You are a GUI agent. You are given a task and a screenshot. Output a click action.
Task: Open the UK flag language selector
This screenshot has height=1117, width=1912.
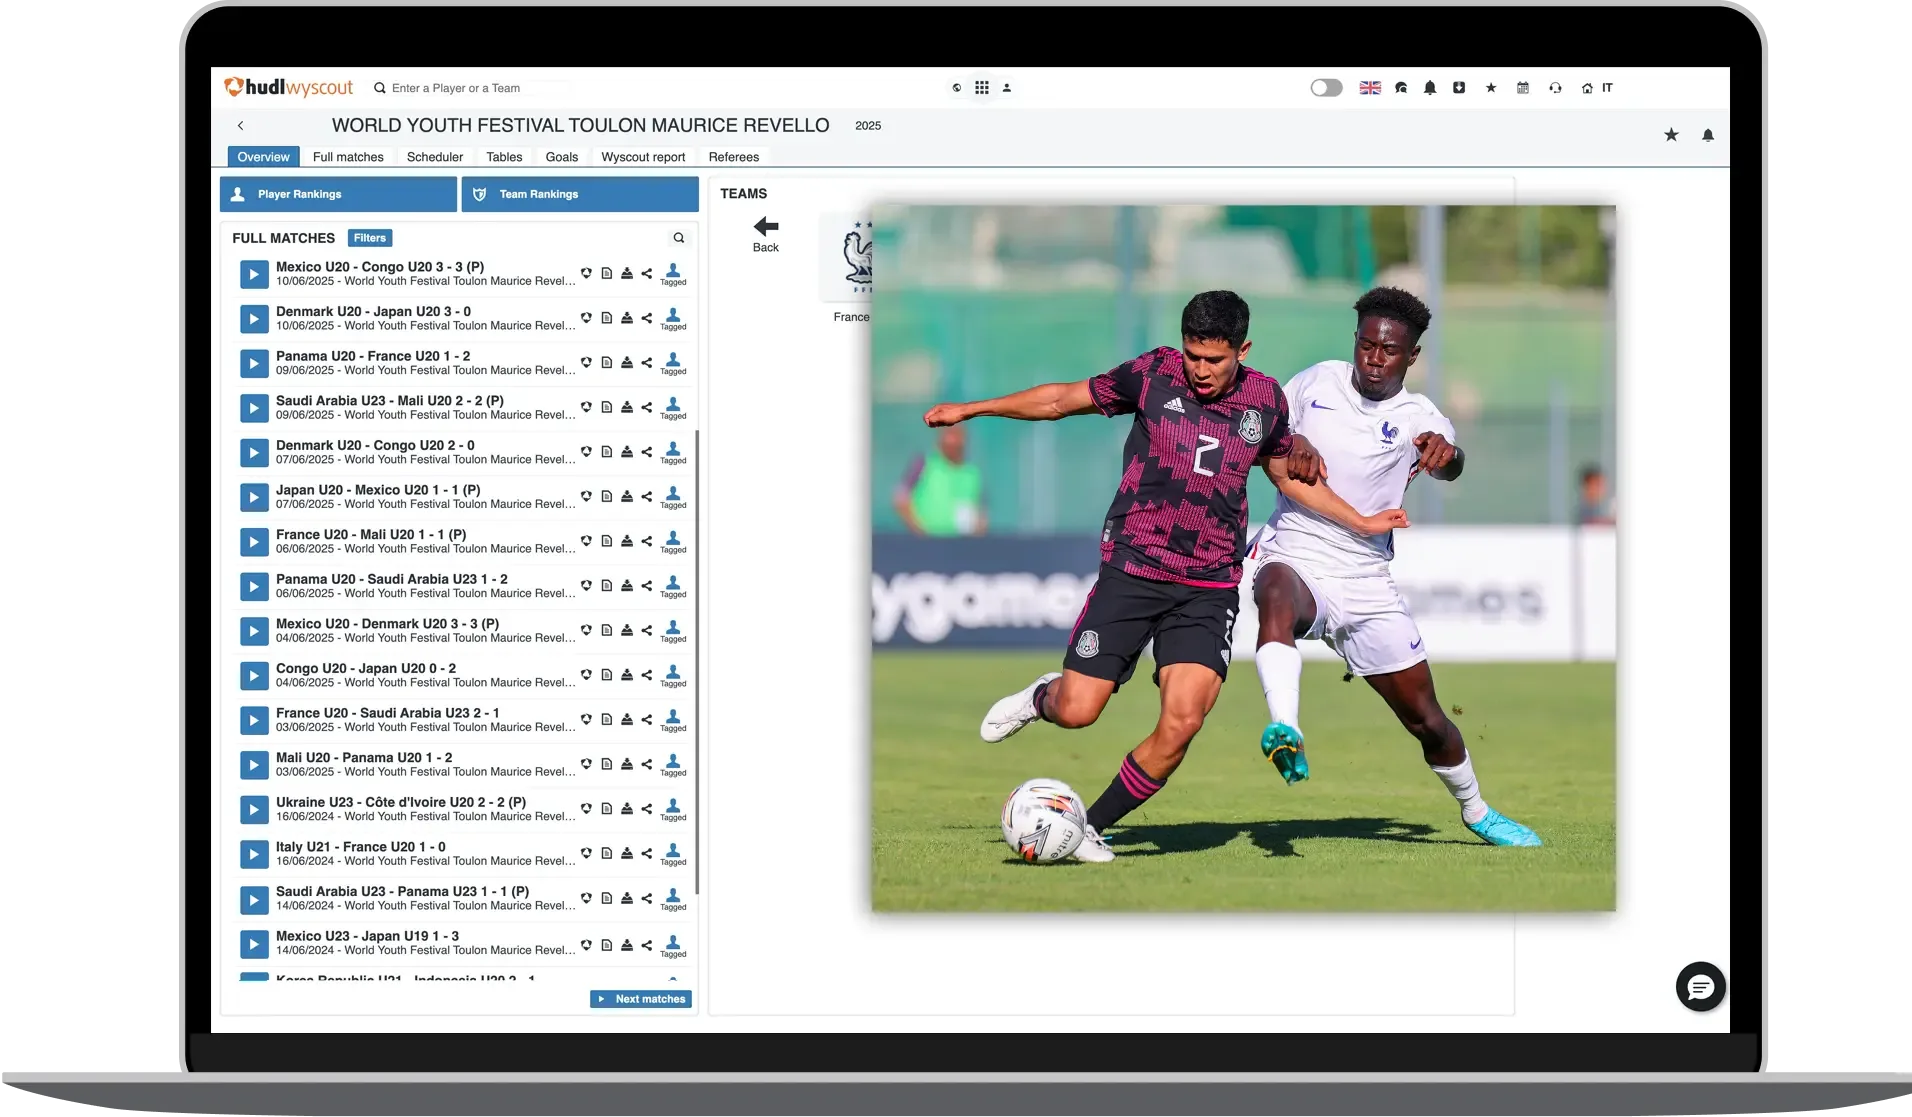coord(1370,88)
